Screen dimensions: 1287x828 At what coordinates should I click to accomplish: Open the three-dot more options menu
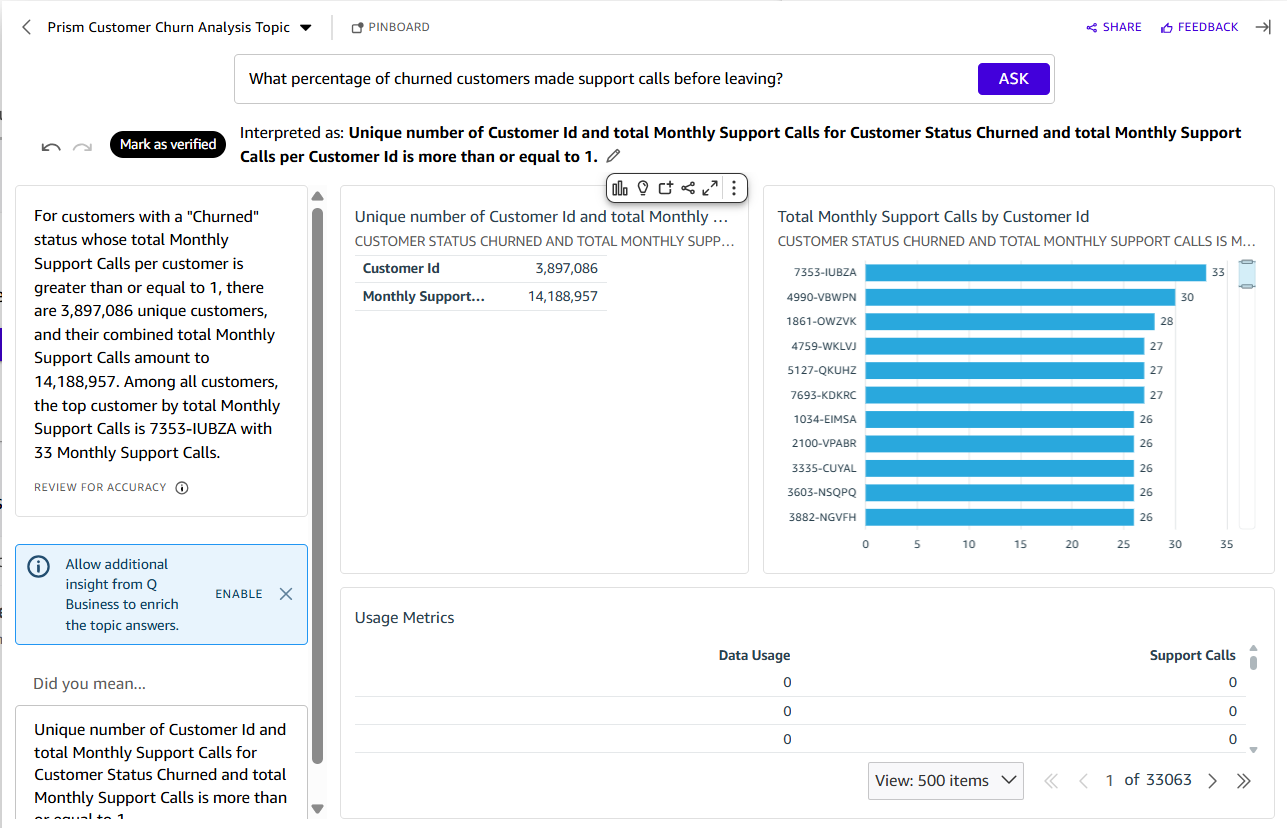coord(734,188)
